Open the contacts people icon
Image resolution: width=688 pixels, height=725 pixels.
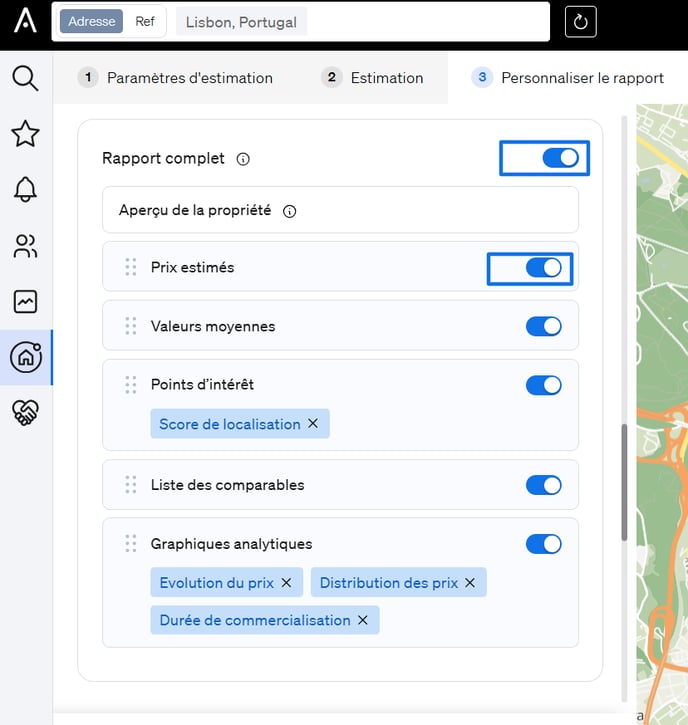point(25,246)
